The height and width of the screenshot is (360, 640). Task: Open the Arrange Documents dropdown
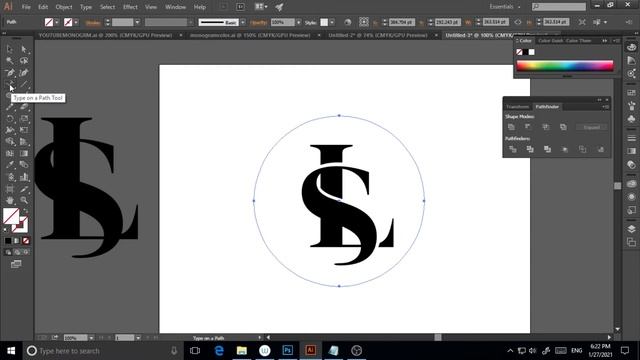click(261, 7)
